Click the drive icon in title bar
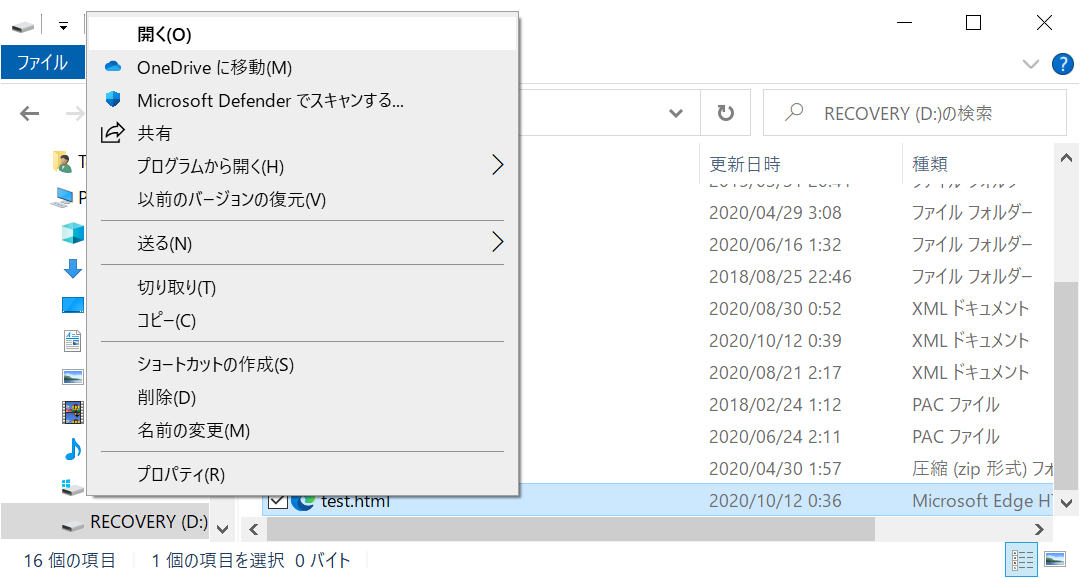 (23, 26)
